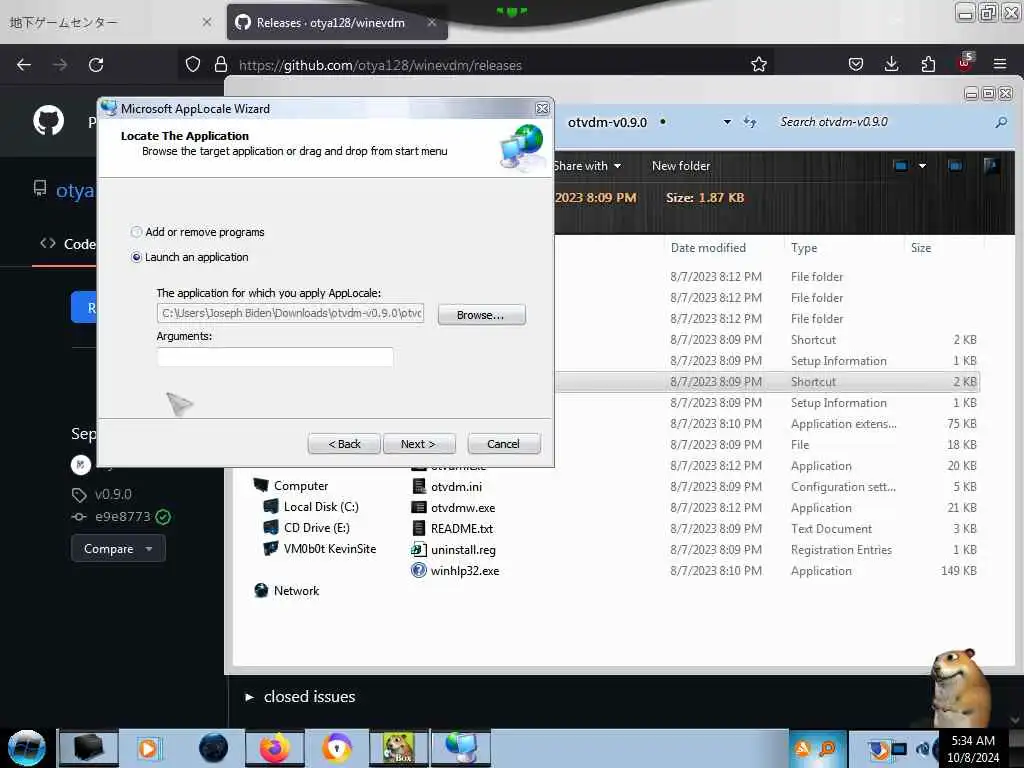The width and height of the screenshot is (1024, 768).
Task: Open VM0b0t KevinSite in the navigation pane
Action: click(x=329, y=549)
